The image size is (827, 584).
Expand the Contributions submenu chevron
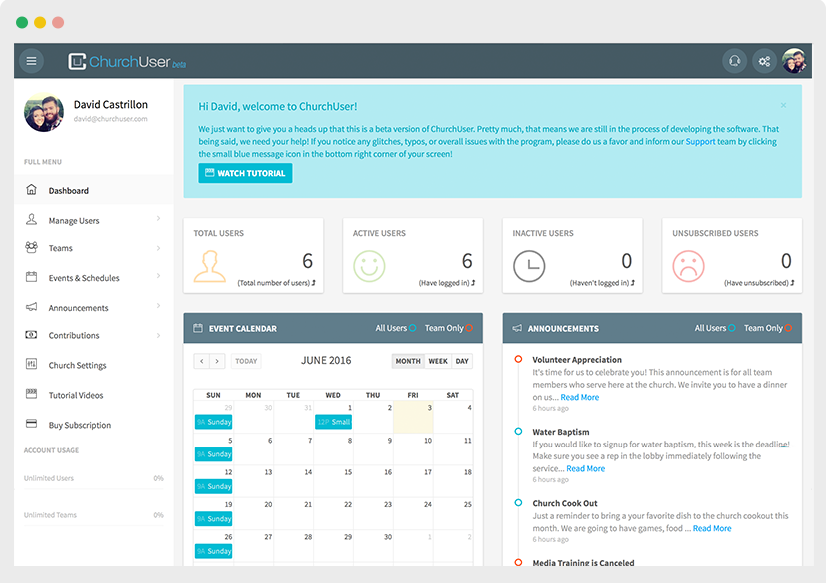158,336
